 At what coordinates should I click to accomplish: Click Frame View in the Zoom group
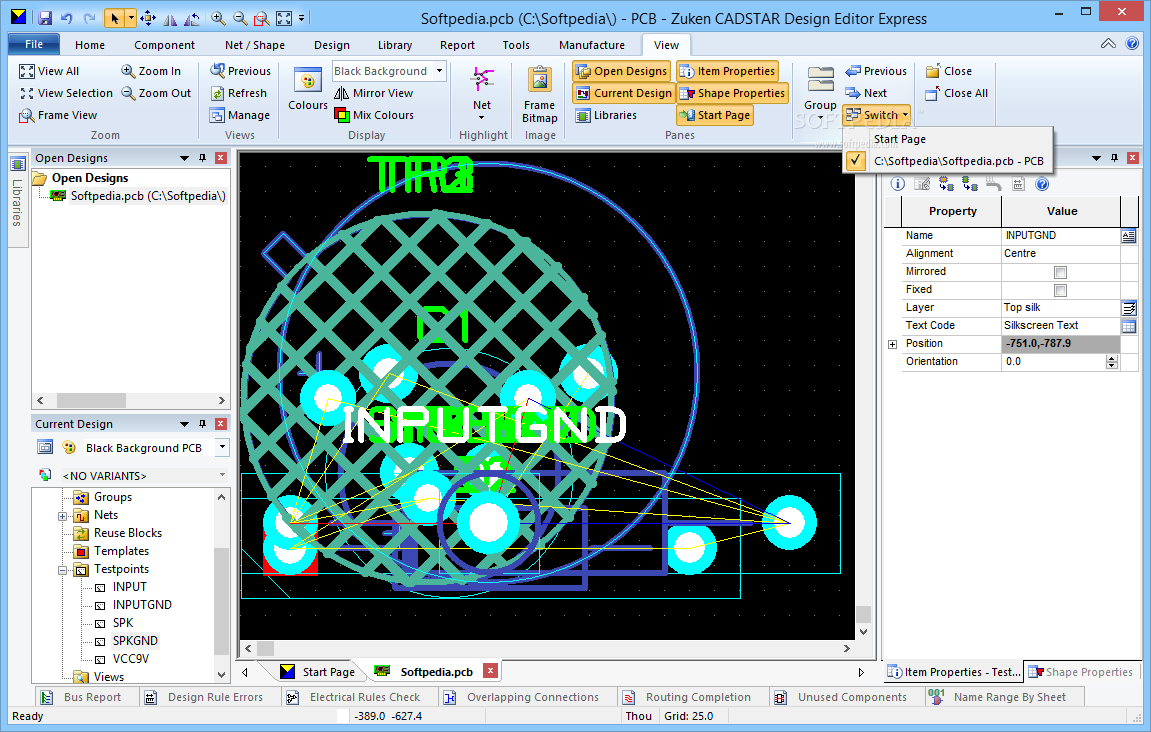(58, 115)
